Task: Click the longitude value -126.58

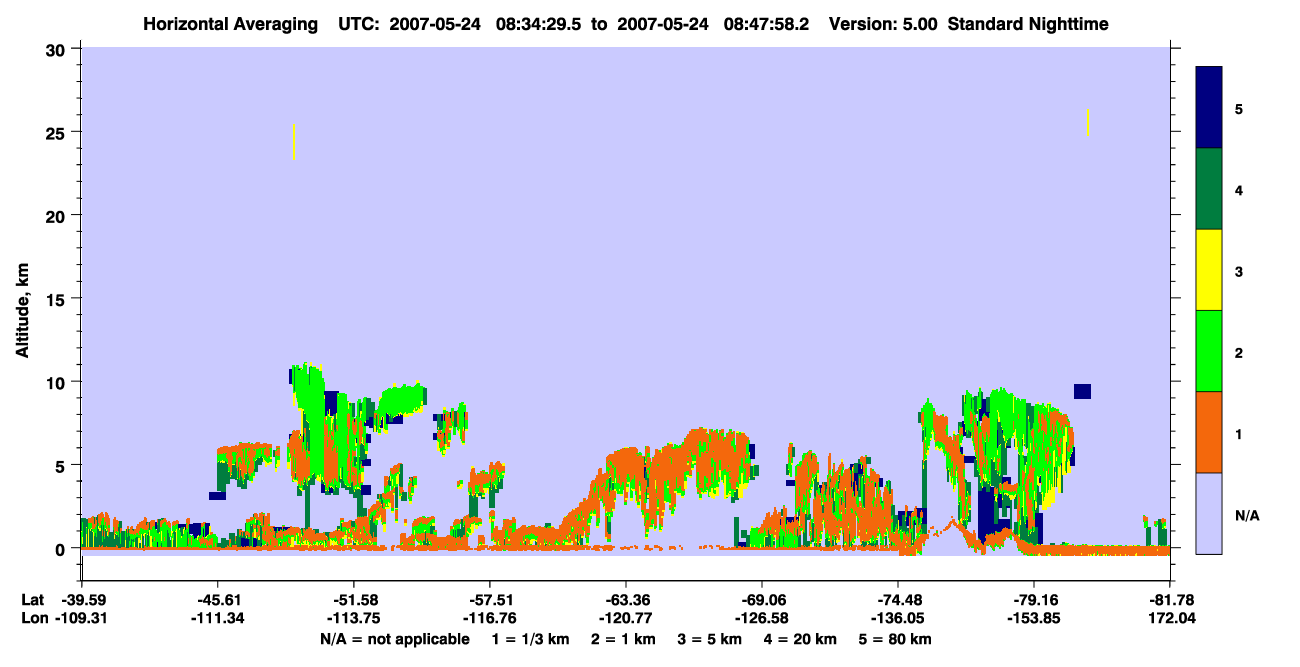Action: pyautogui.click(x=762, y=618)
